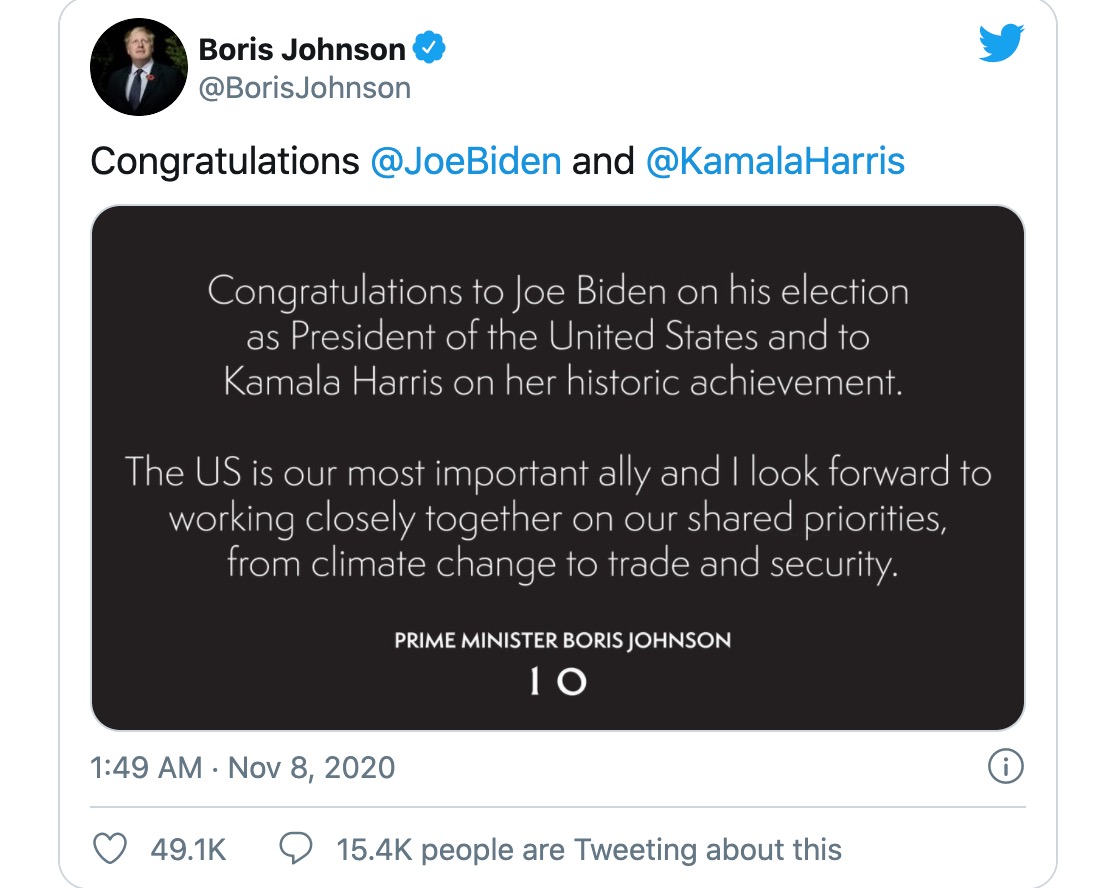
Task: Click the reply speech bubble icon
Action: [296, 850]
